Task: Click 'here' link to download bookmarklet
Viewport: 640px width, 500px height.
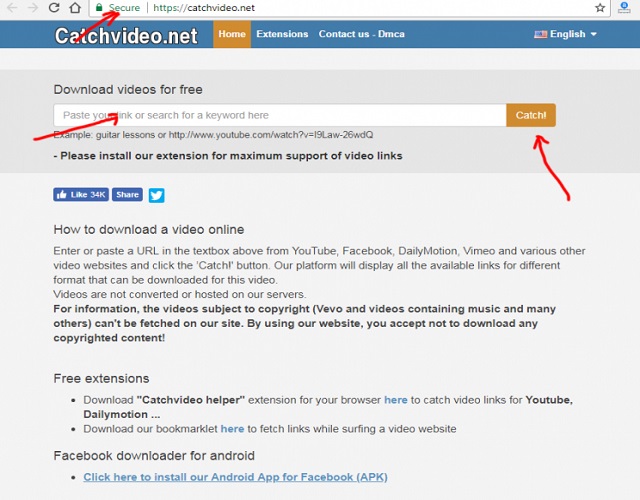Action: coord(232,429)
